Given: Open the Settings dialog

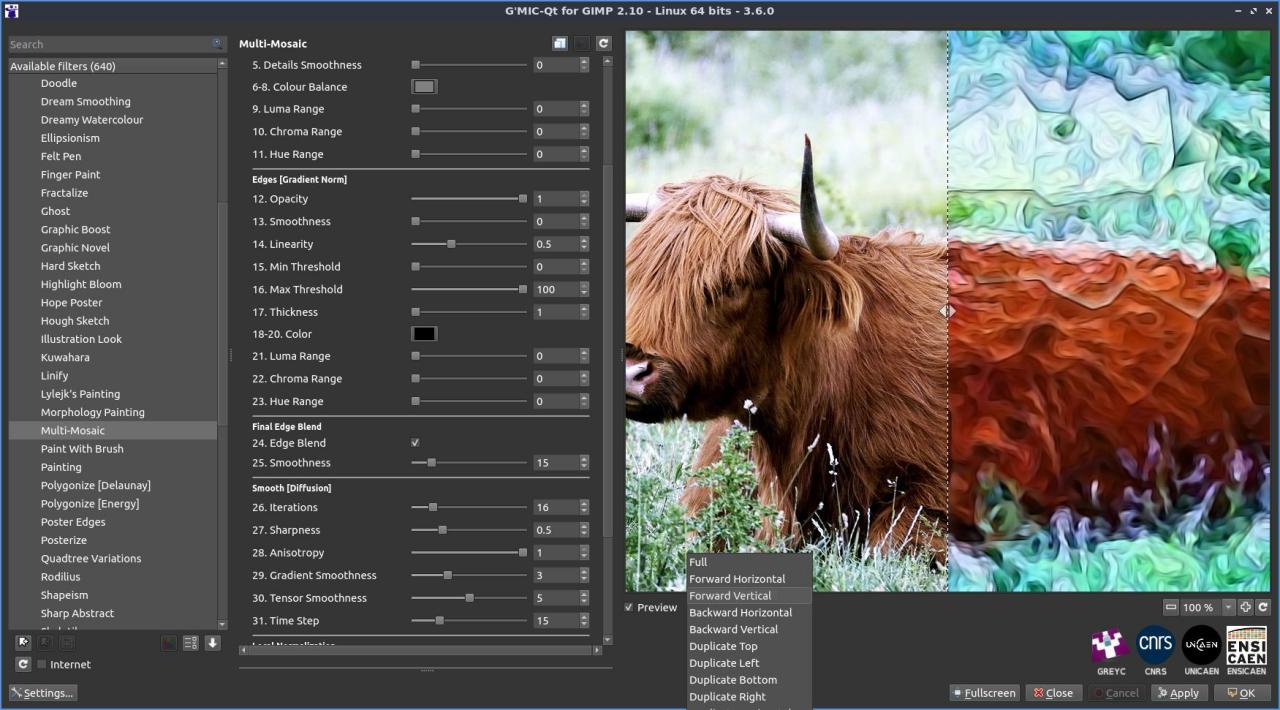Looking at the screenshot, I should tap(42, 693).
